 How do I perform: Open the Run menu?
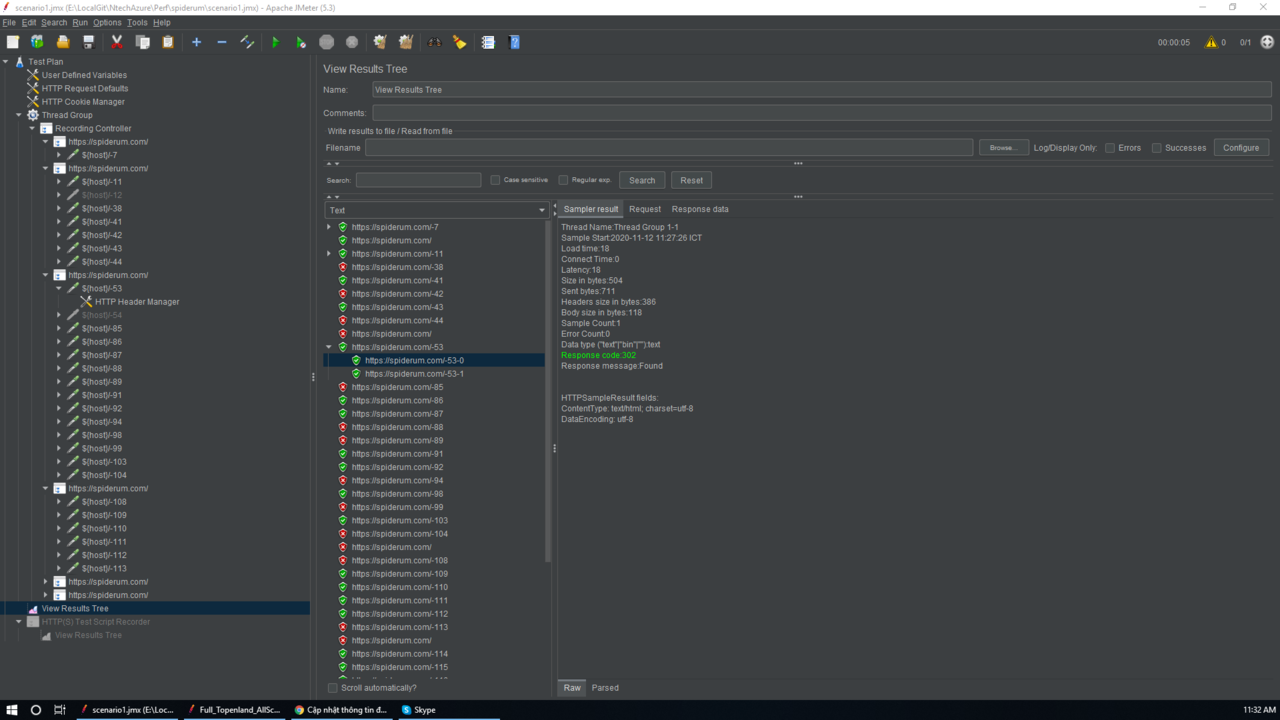(80, 22)
